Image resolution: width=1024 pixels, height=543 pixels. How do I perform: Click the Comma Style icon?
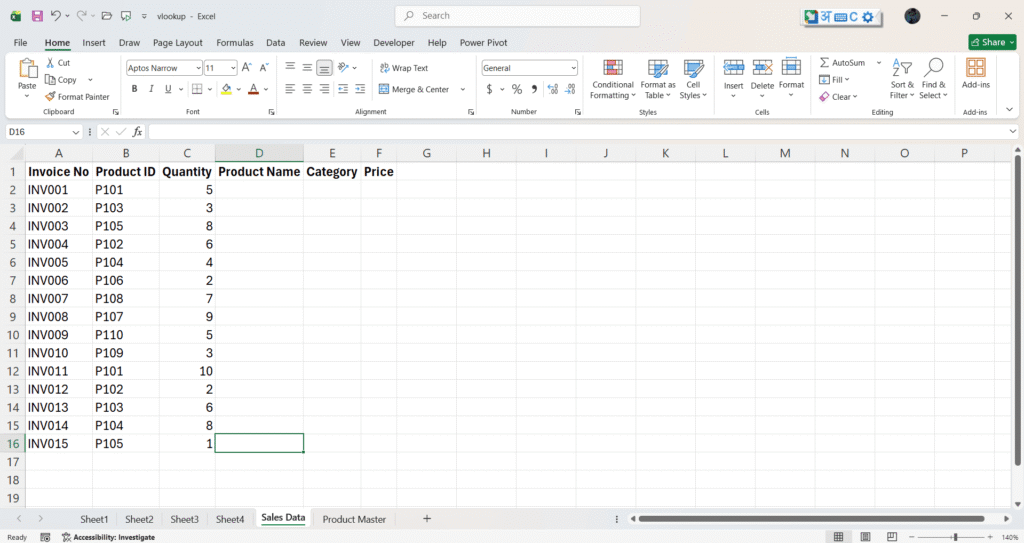click(x=534, y=89)
